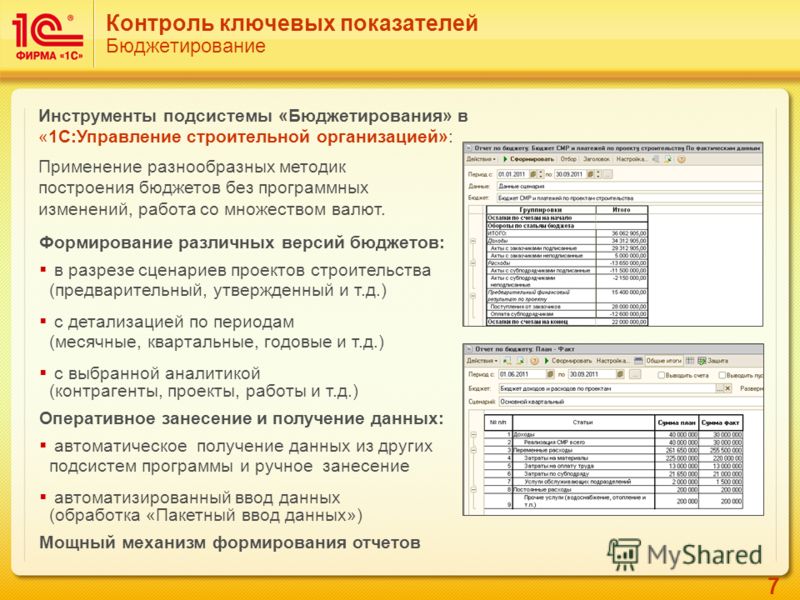
Task: Click Сценарий field Основной квартальный
Action: coord(631,402)
